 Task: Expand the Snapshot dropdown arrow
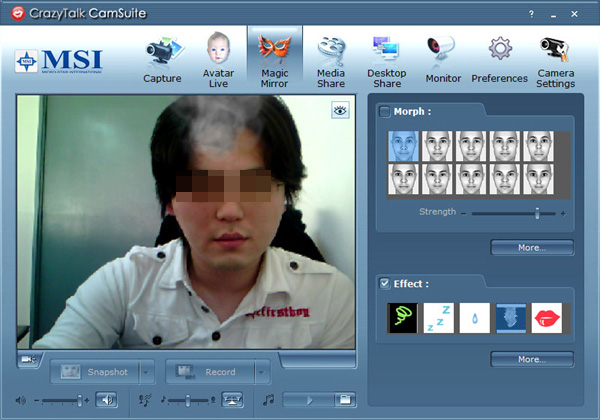(x=147, y=372)
